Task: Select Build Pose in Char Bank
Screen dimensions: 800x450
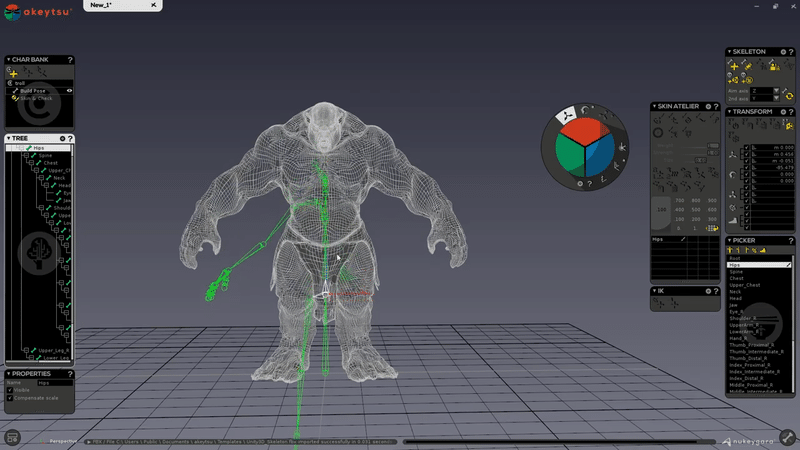Action: click(33, 91)
